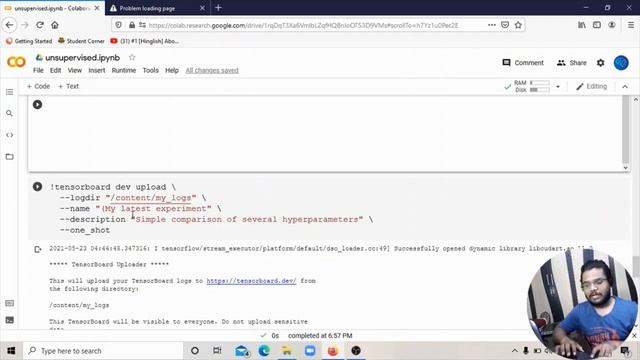Open the tensorboard.dev link in output
Screen dimensions: 640x360
coord(251,281)
